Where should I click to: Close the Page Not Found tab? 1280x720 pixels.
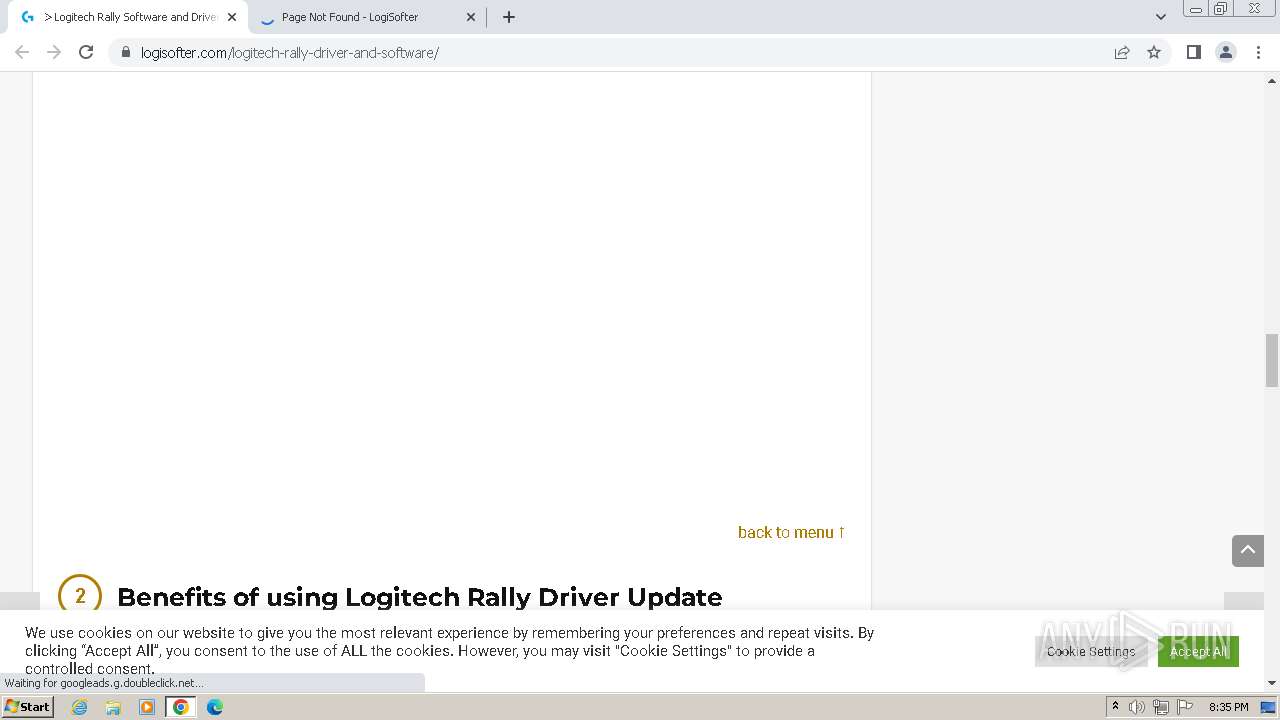point(471,17)
